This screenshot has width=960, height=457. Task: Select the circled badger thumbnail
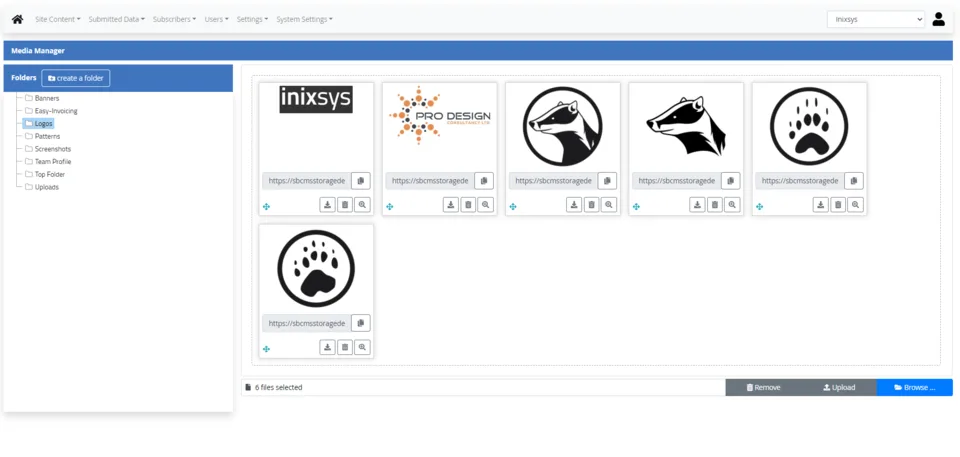point(563,126)
